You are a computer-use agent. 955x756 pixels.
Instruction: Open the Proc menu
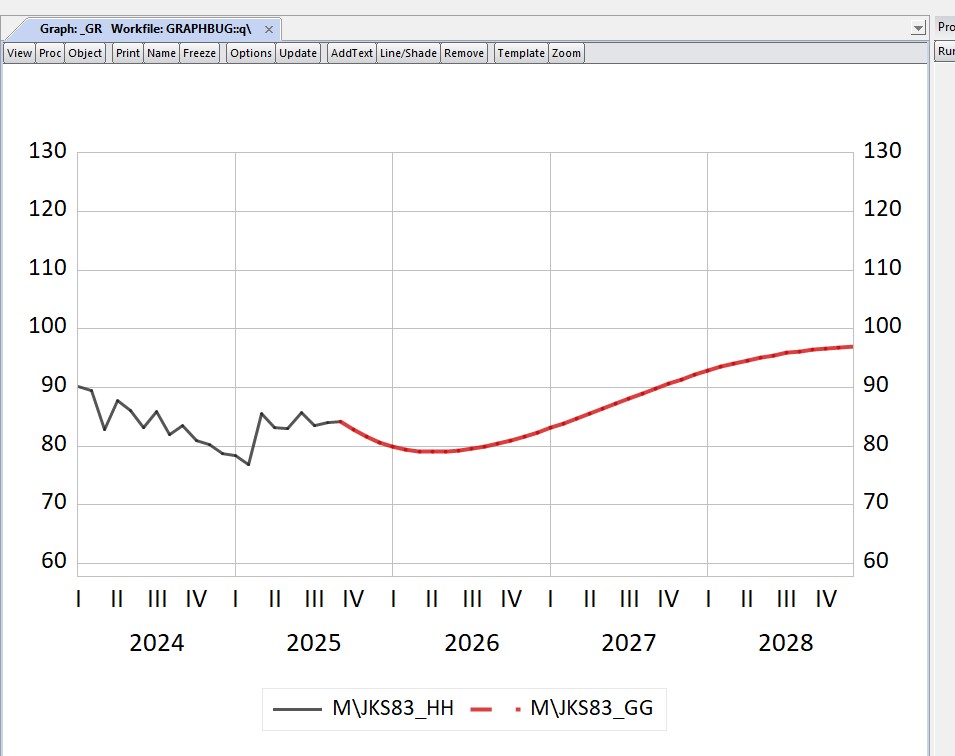[x=50, y=53]
